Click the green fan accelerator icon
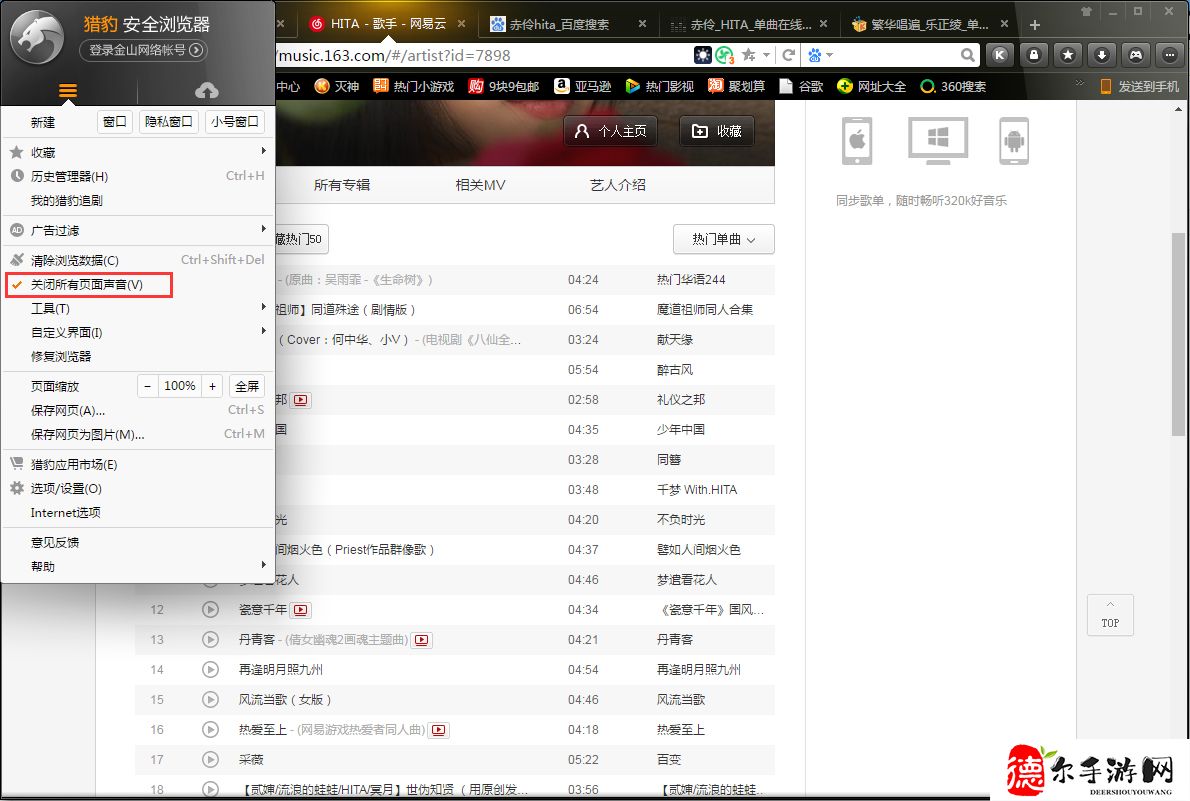This screenshot has width=1190, height=801. pyautogui.click(x=725, y=55)
